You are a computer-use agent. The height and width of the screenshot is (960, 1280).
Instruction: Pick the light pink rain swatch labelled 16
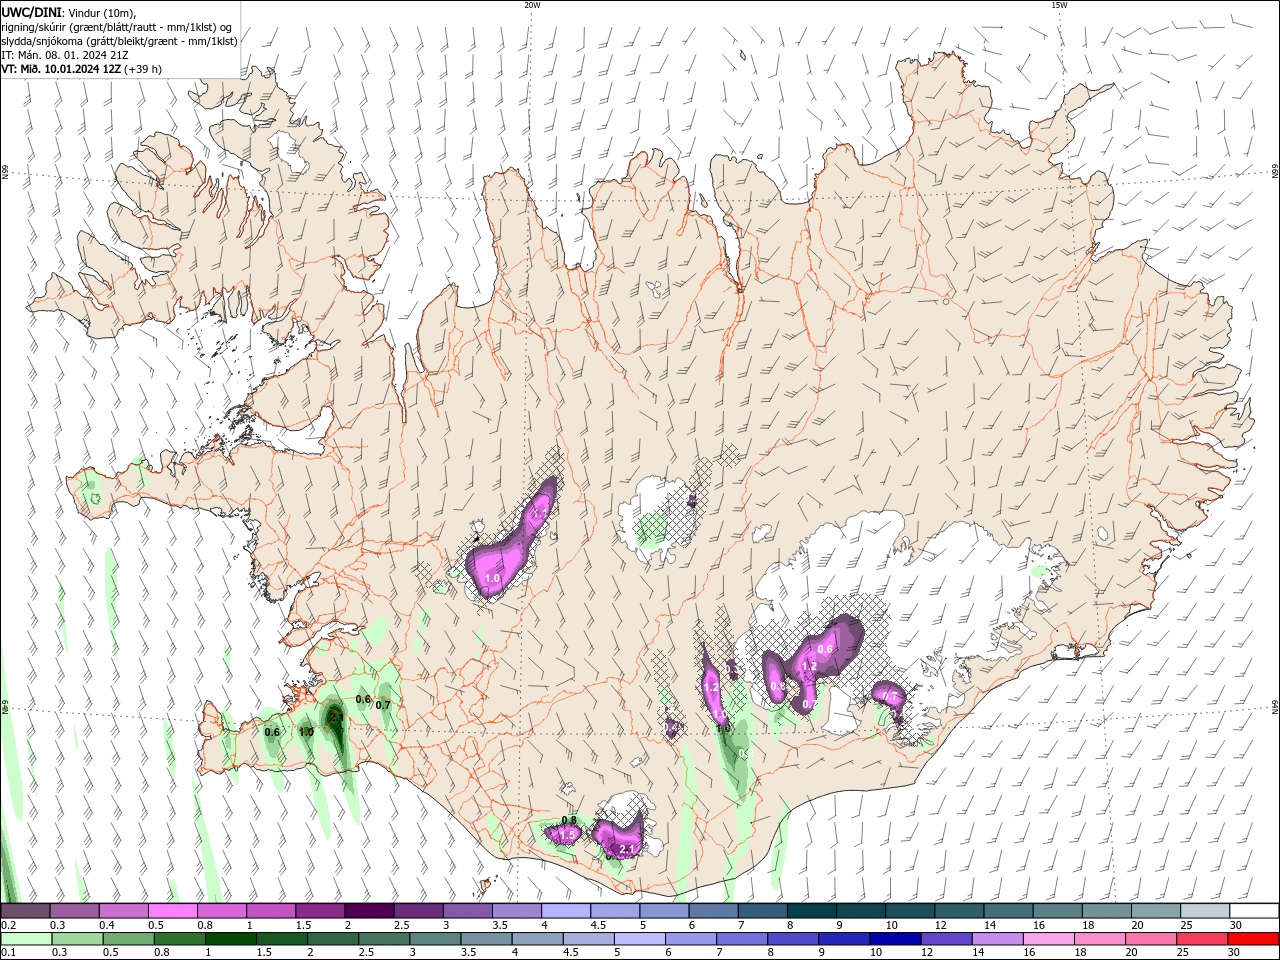click(1050, 939)
